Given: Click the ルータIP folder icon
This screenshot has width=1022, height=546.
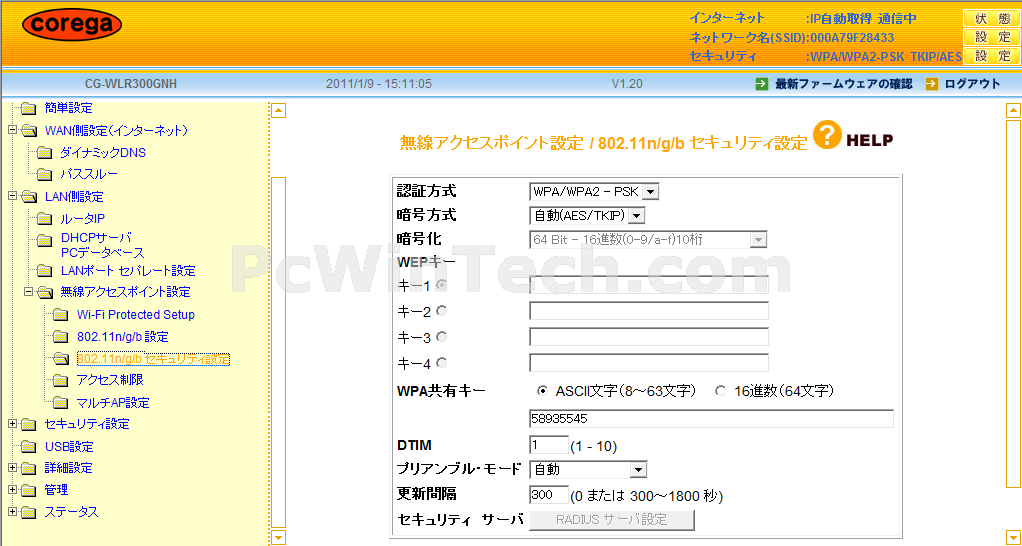Looking at the screenshot, I should click(44, 219).
